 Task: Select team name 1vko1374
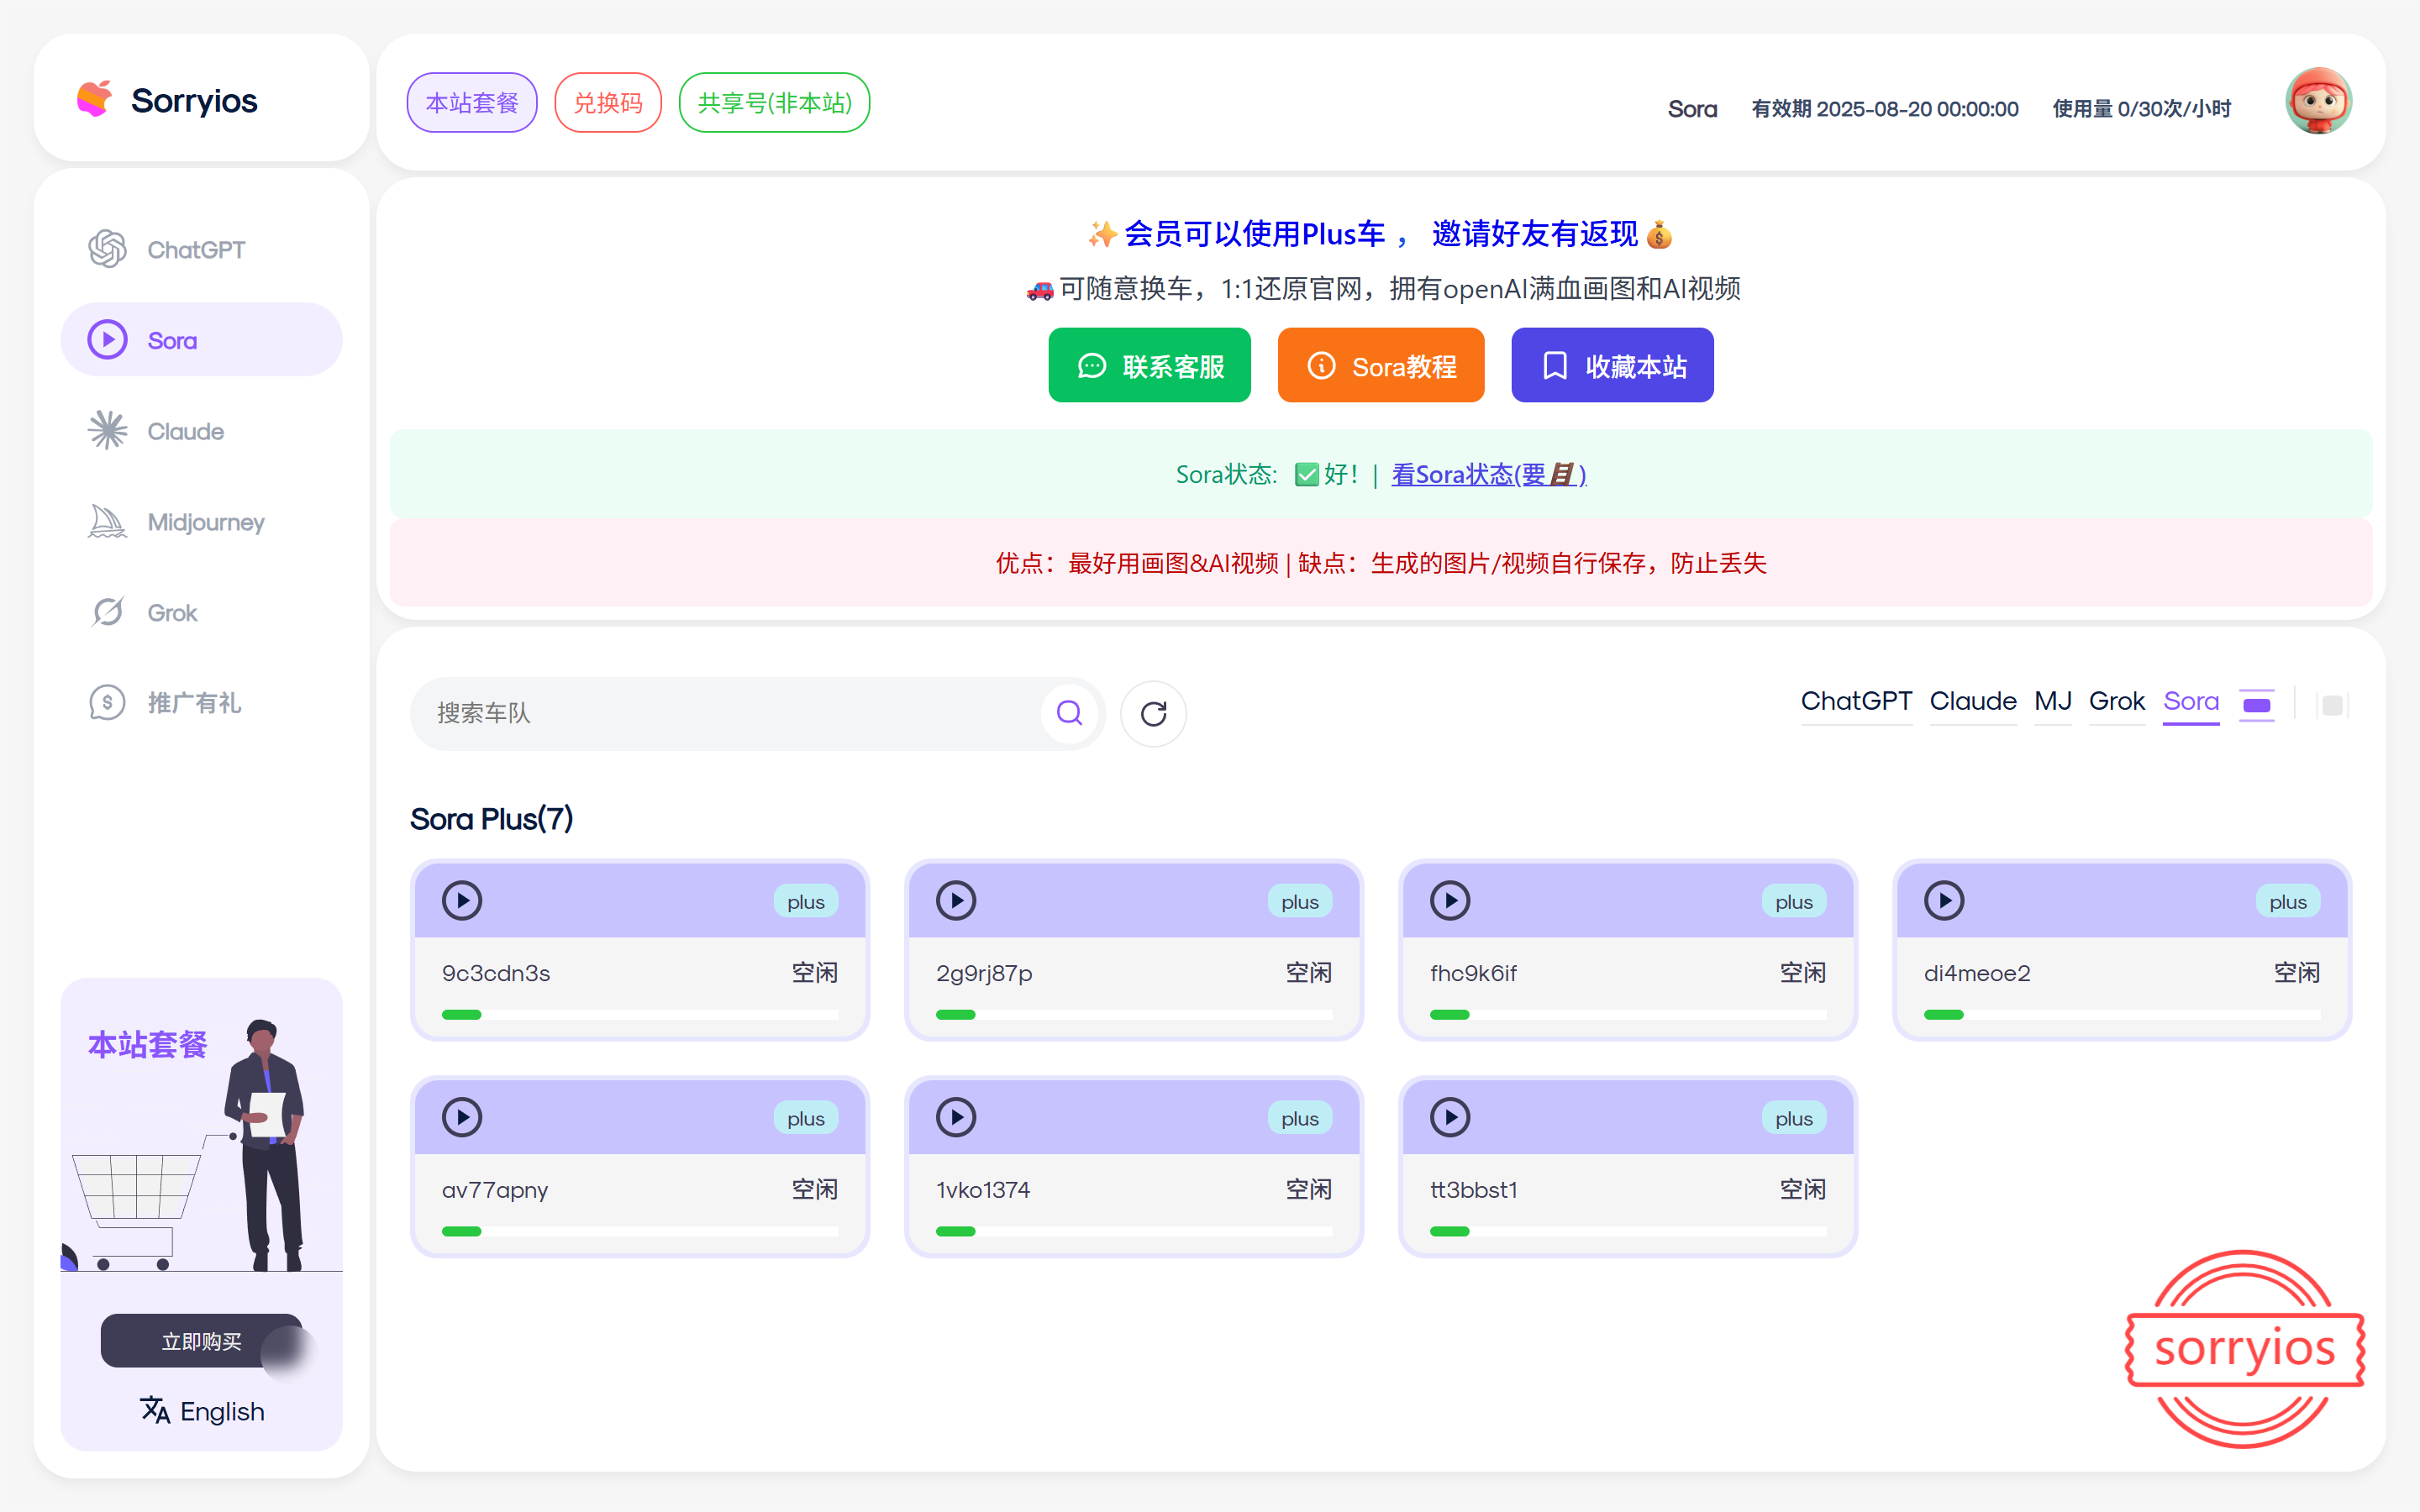click(x=983, y=1190)
